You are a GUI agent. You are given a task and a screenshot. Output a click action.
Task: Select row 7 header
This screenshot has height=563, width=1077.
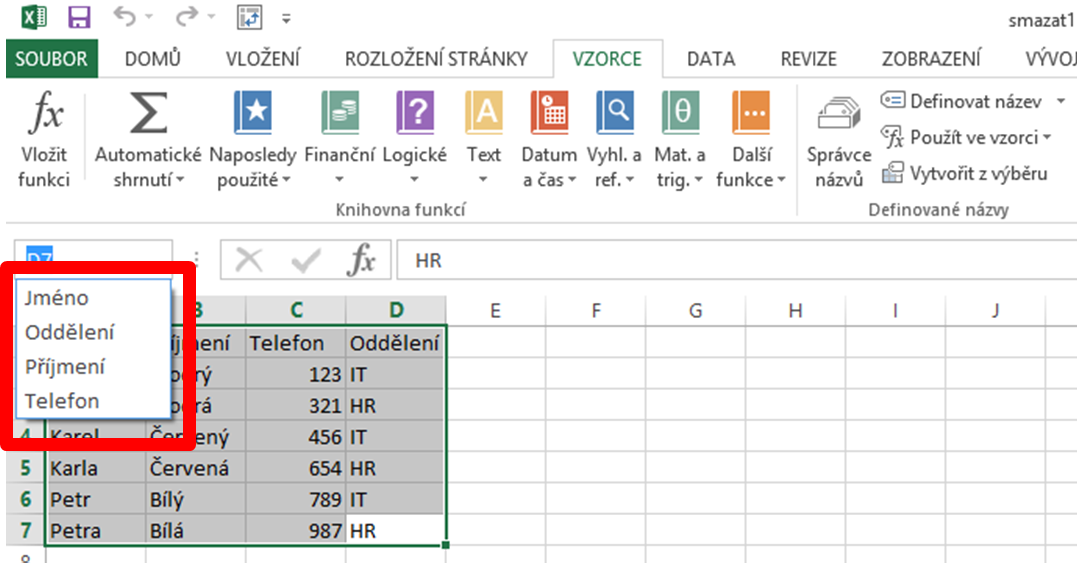(x=25, y=531)
